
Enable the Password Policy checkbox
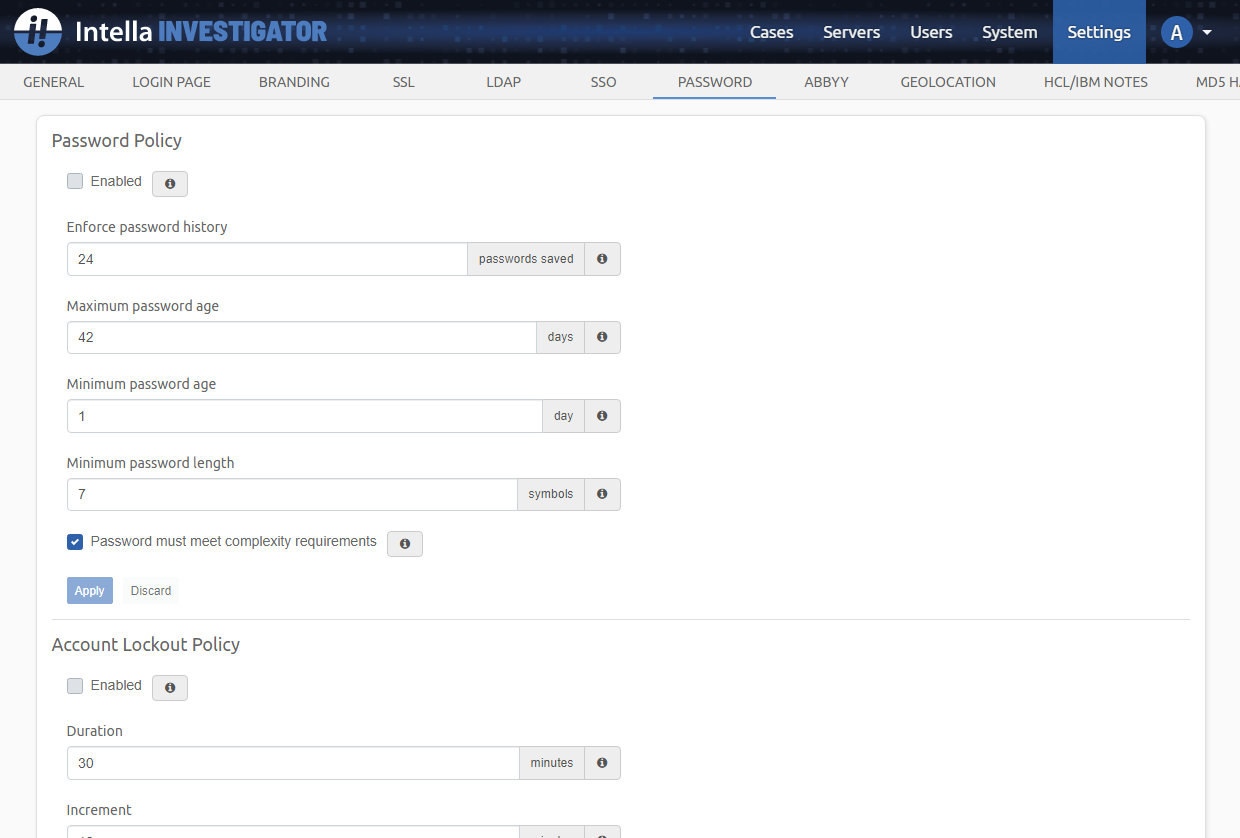pyautogui.click(x=74, y=181)
